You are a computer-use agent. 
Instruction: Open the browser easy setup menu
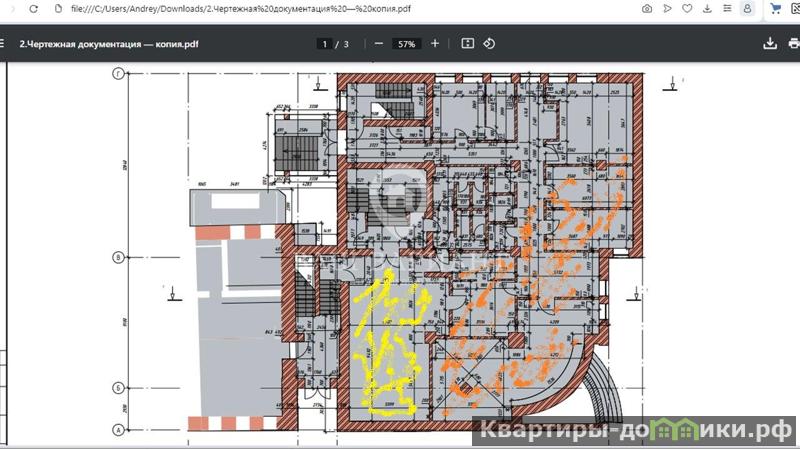(727, 9)
